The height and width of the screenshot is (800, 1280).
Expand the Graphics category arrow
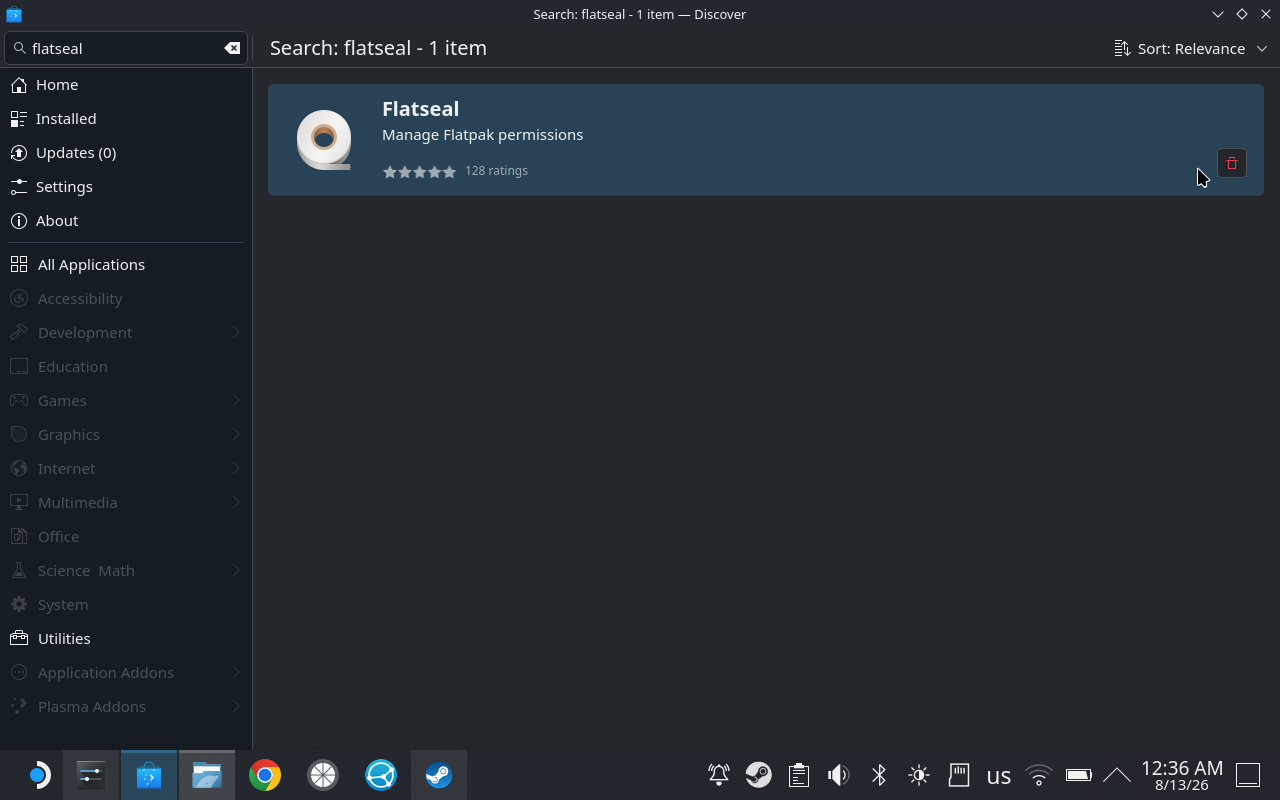coord(236,435)
